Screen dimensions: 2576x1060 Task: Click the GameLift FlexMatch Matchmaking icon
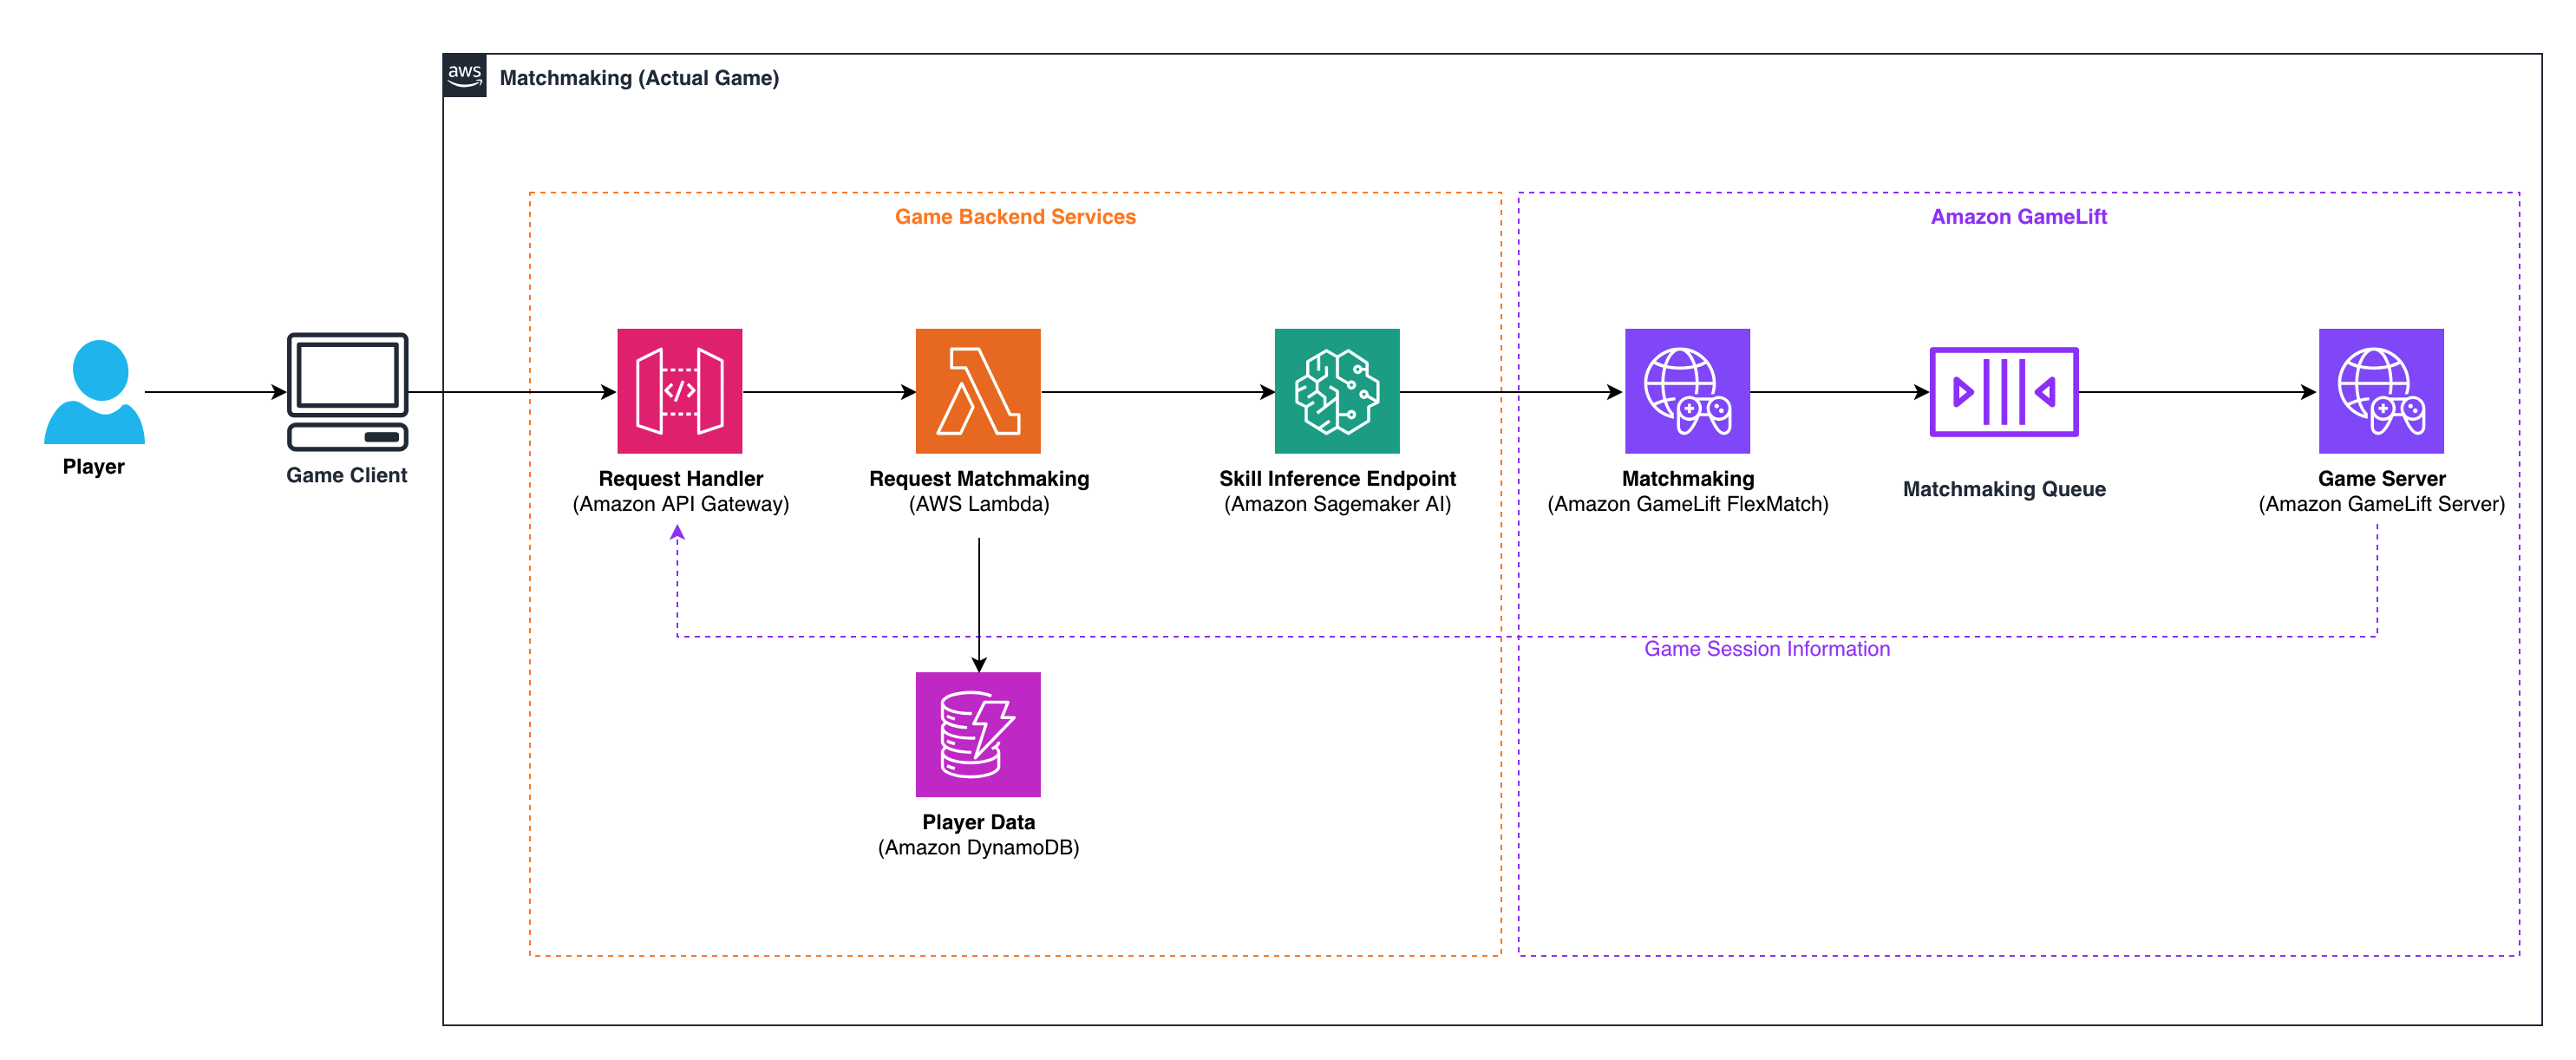pyautogui.click(x=1687, y=392)
